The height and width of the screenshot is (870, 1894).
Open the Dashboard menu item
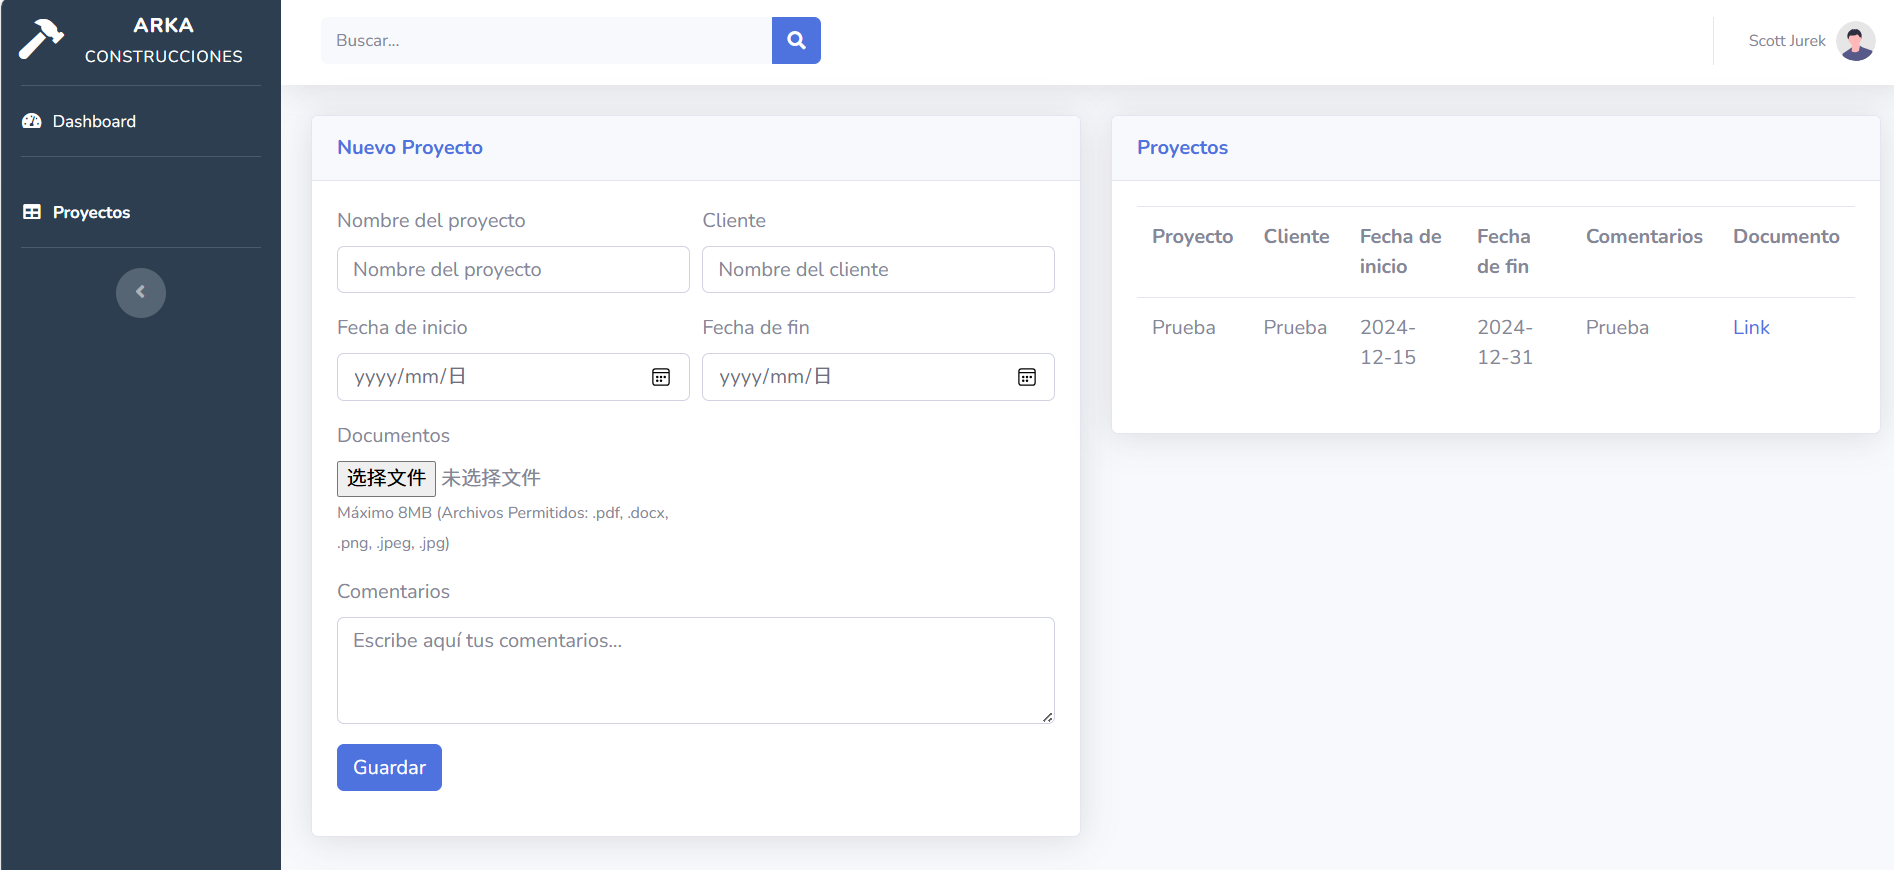click(94, 121)
